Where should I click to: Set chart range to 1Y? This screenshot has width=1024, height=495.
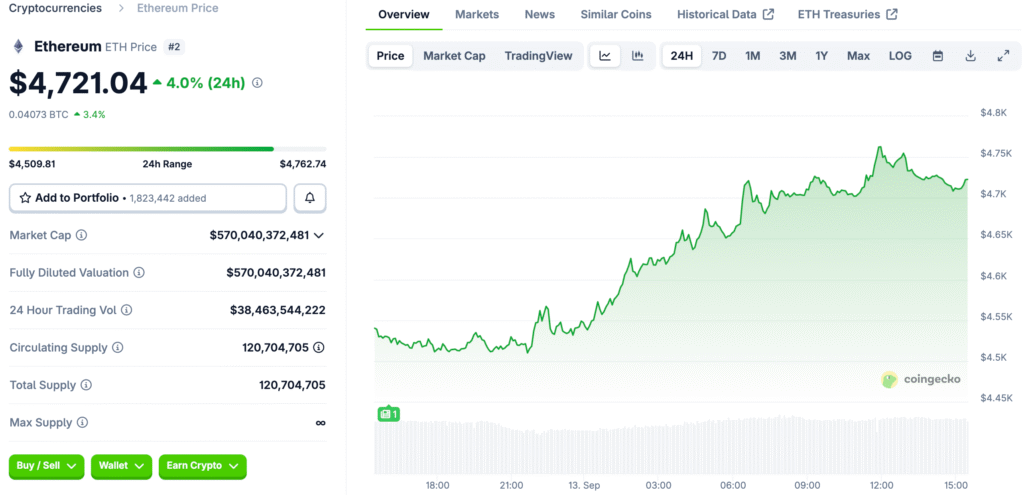(822, 56)
